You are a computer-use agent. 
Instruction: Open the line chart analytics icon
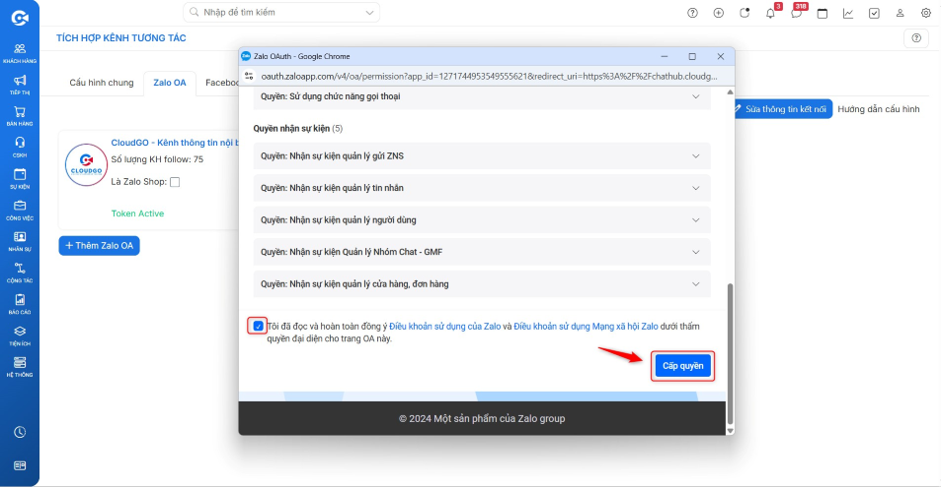(848, 13)
